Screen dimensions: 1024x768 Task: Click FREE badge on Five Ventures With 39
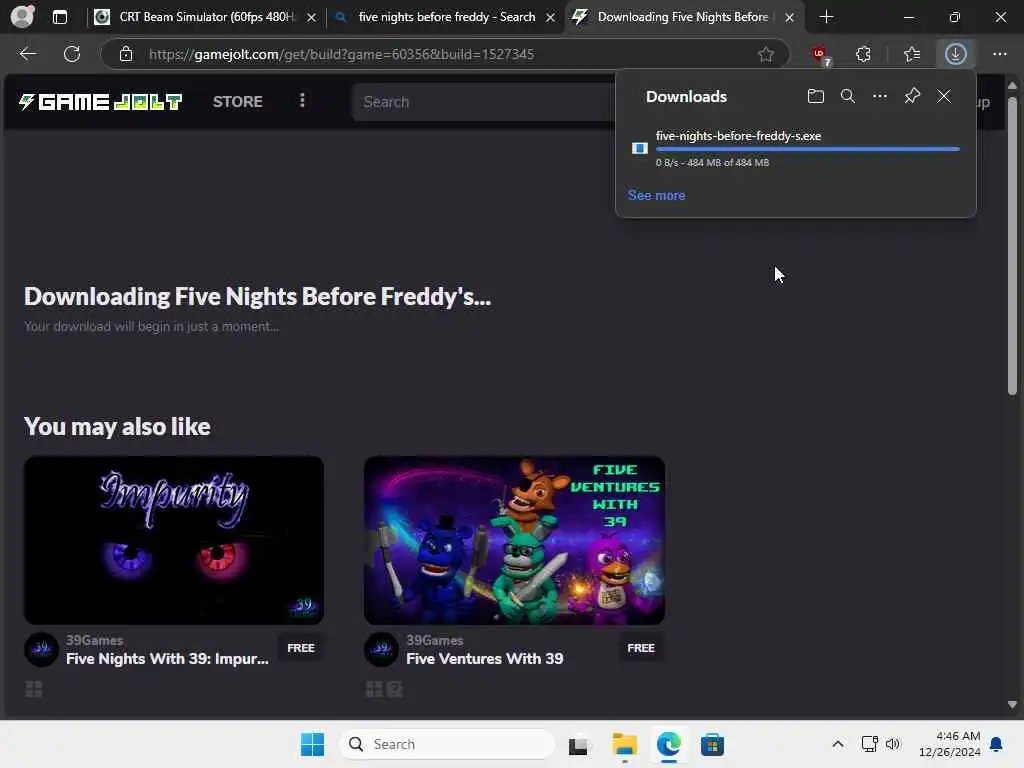point(641,648)
